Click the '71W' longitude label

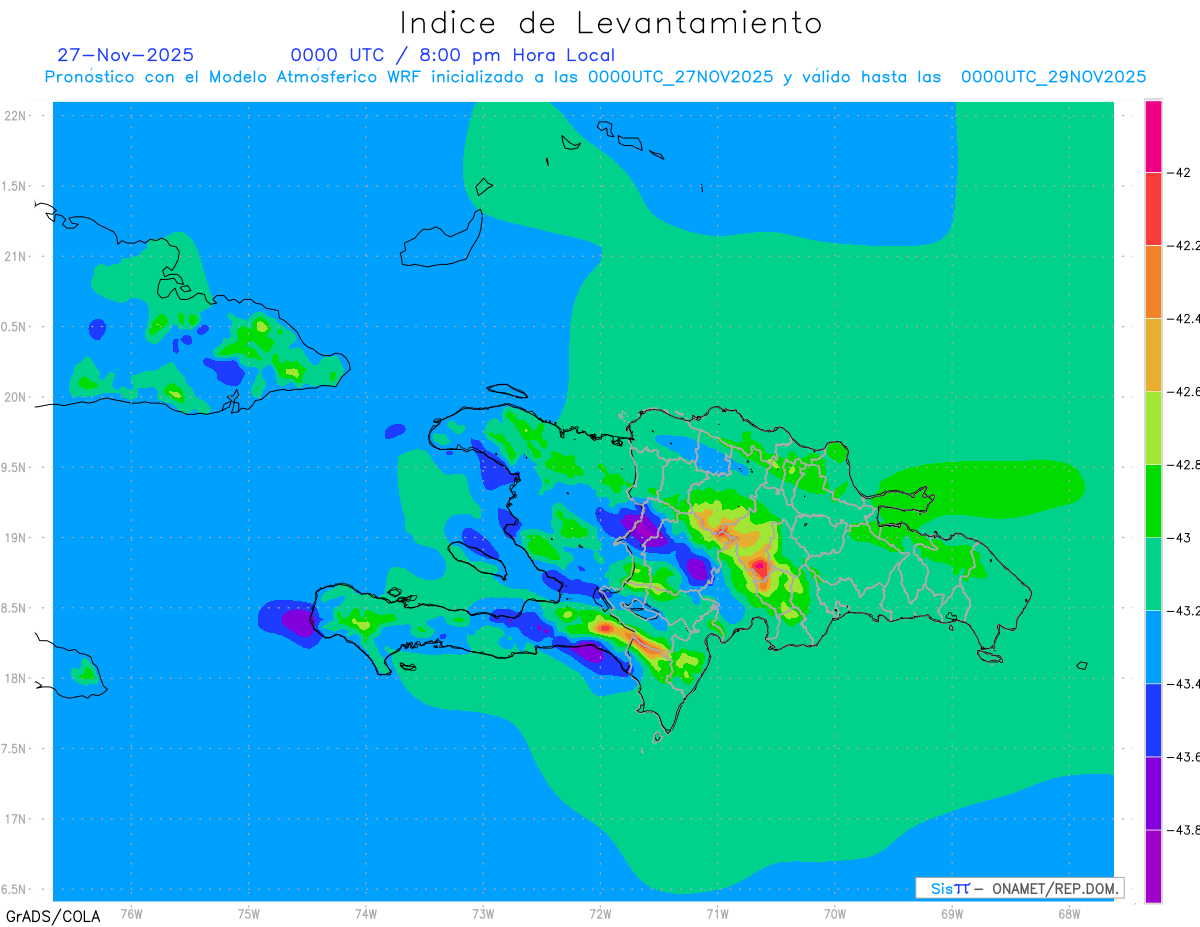pyautogui.click(x=717, y=914)
